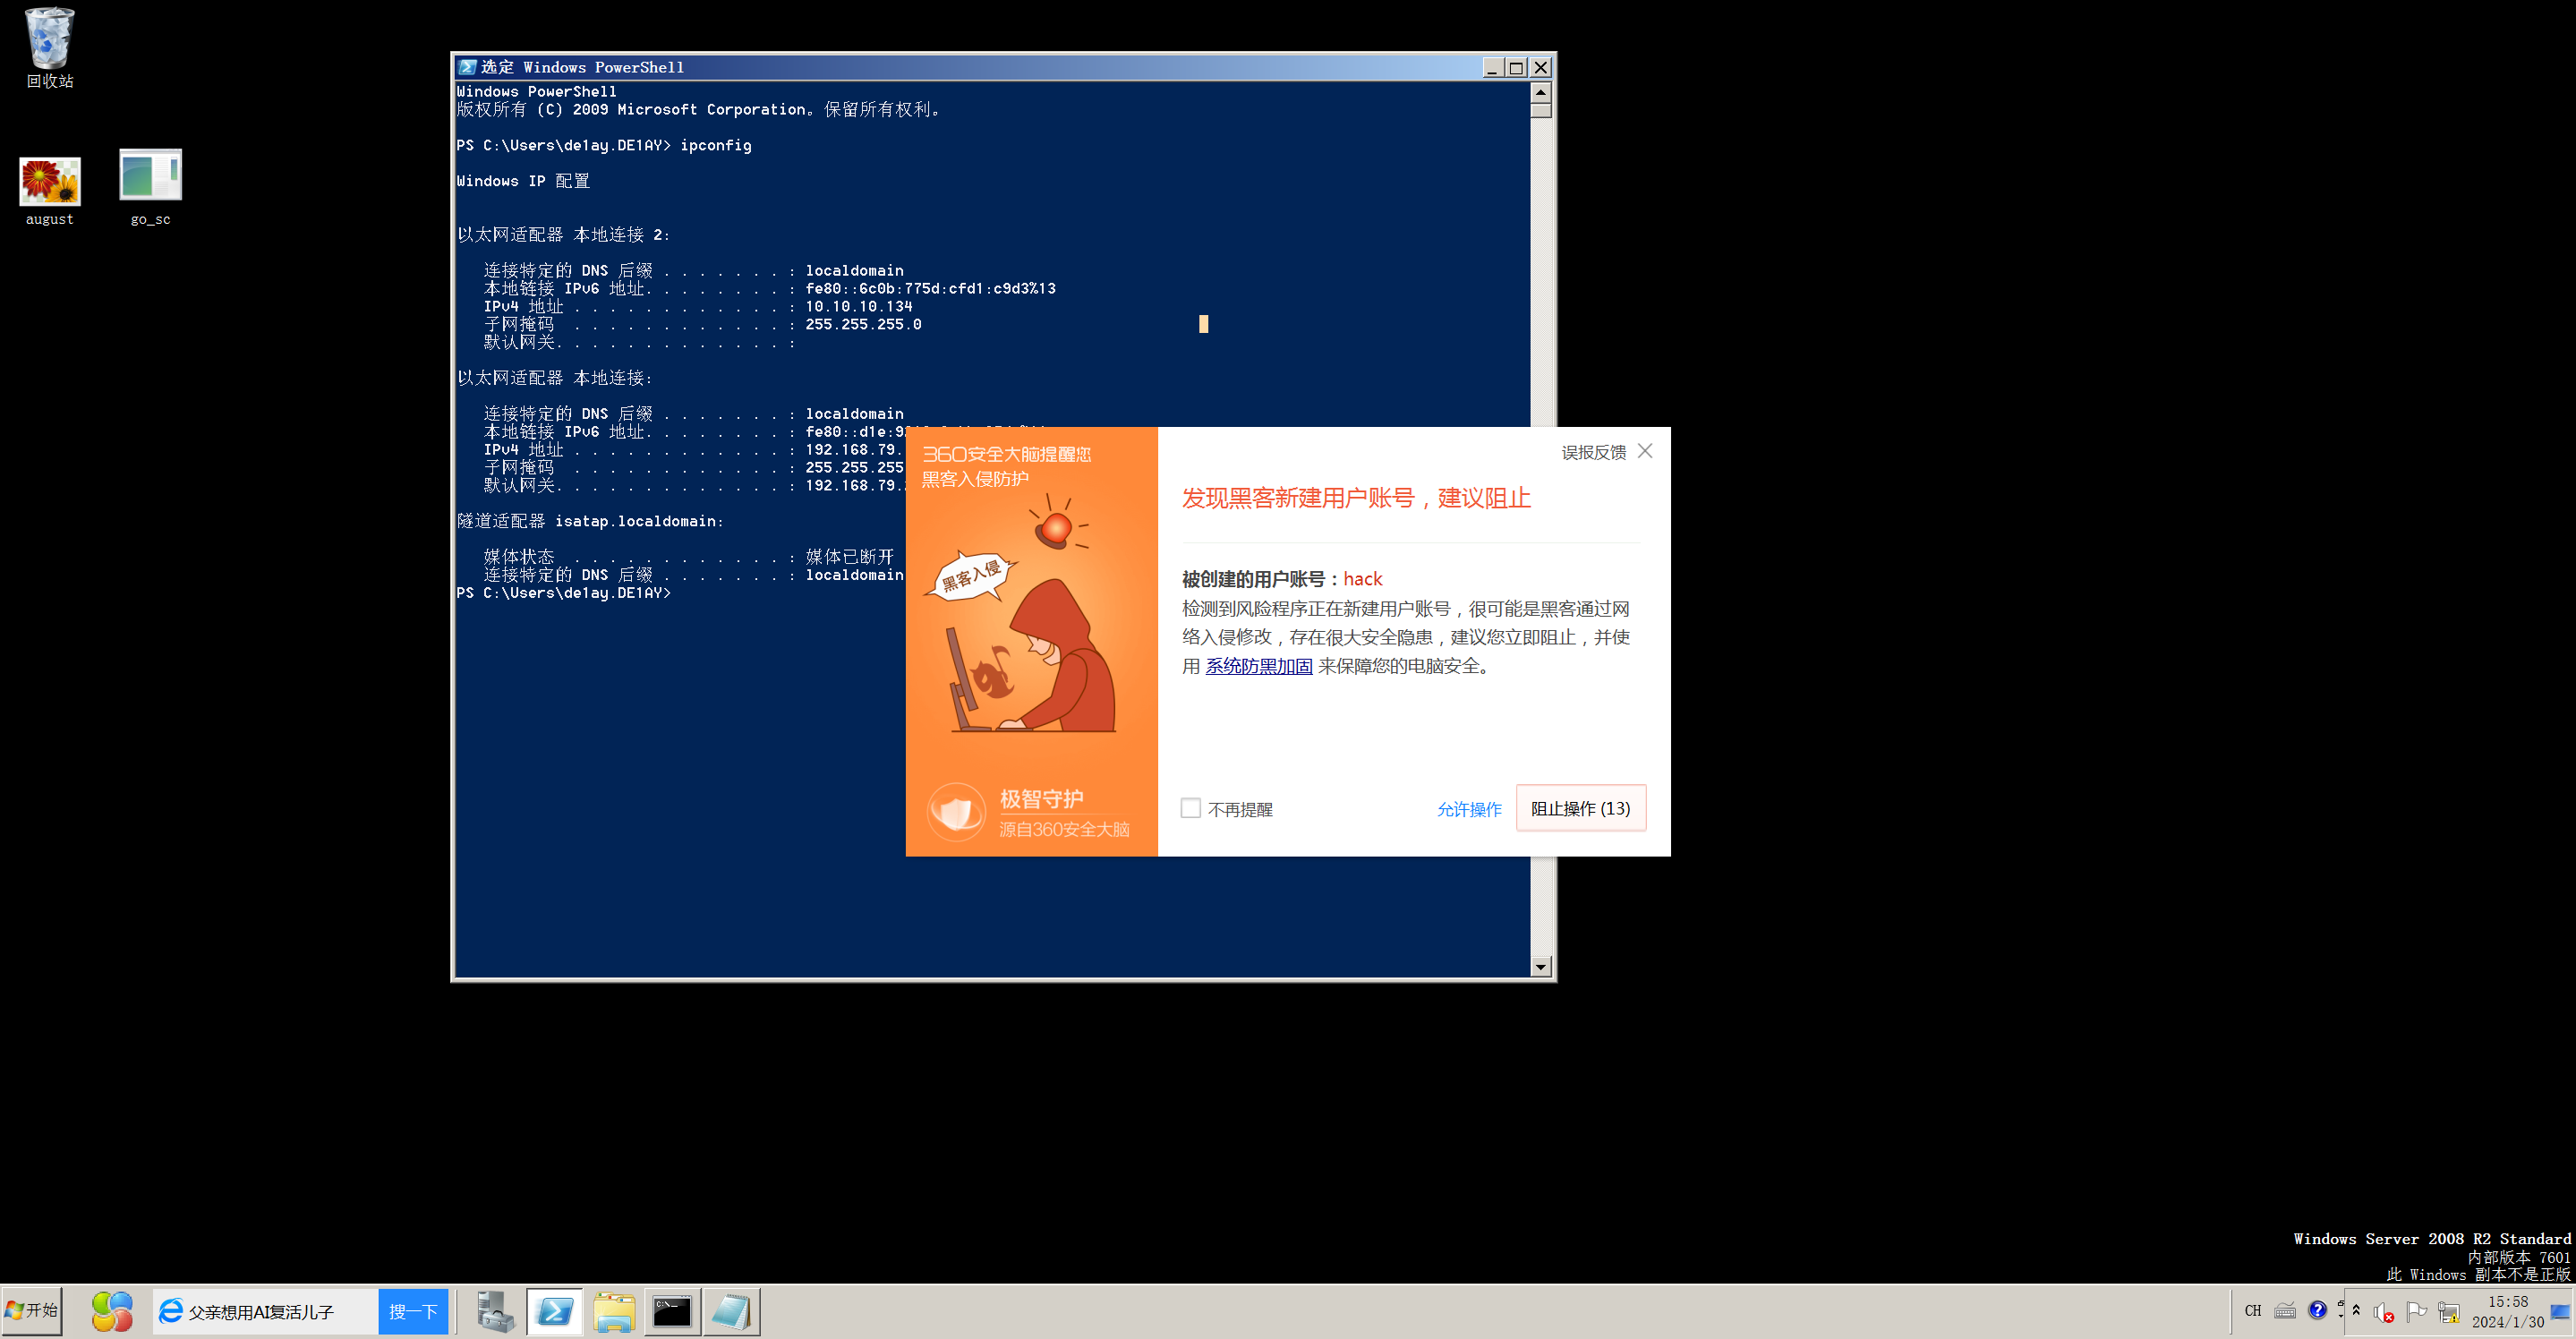Open the CH input language selector
Viewport: 2576px width, 1339px height.
[2252, 1310]
